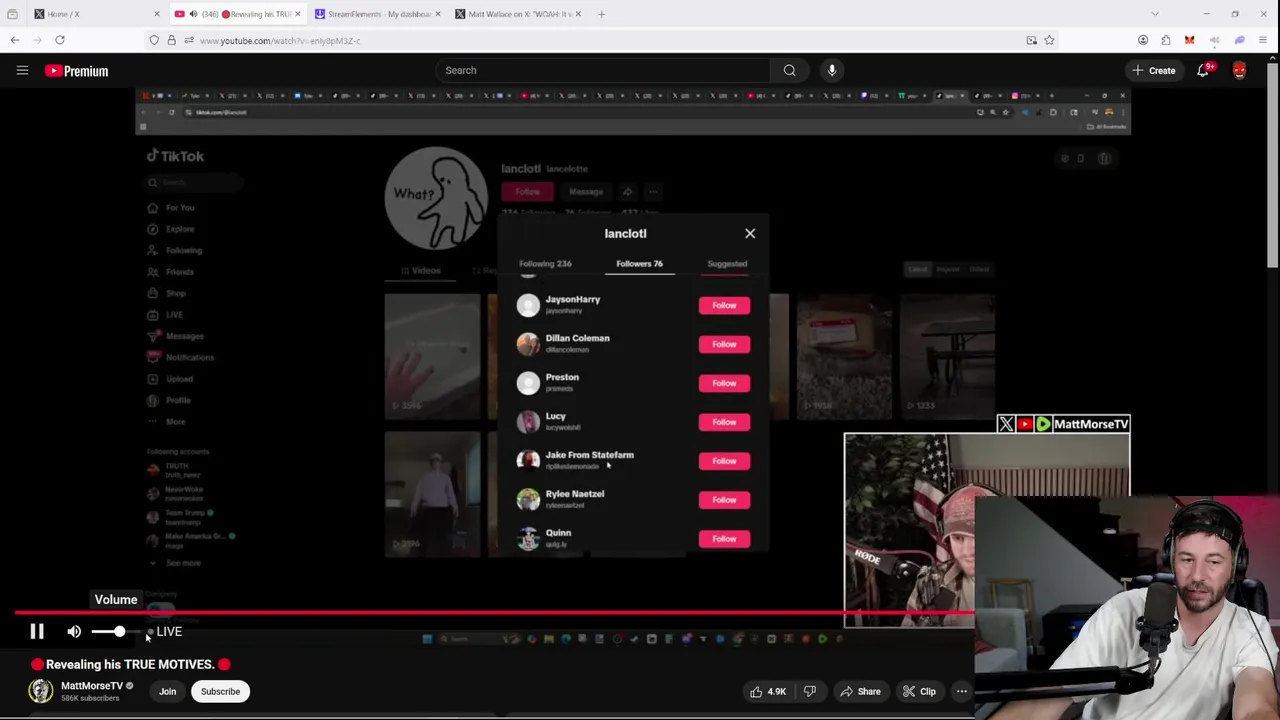Open the Create dropdown

(1154, 71)
